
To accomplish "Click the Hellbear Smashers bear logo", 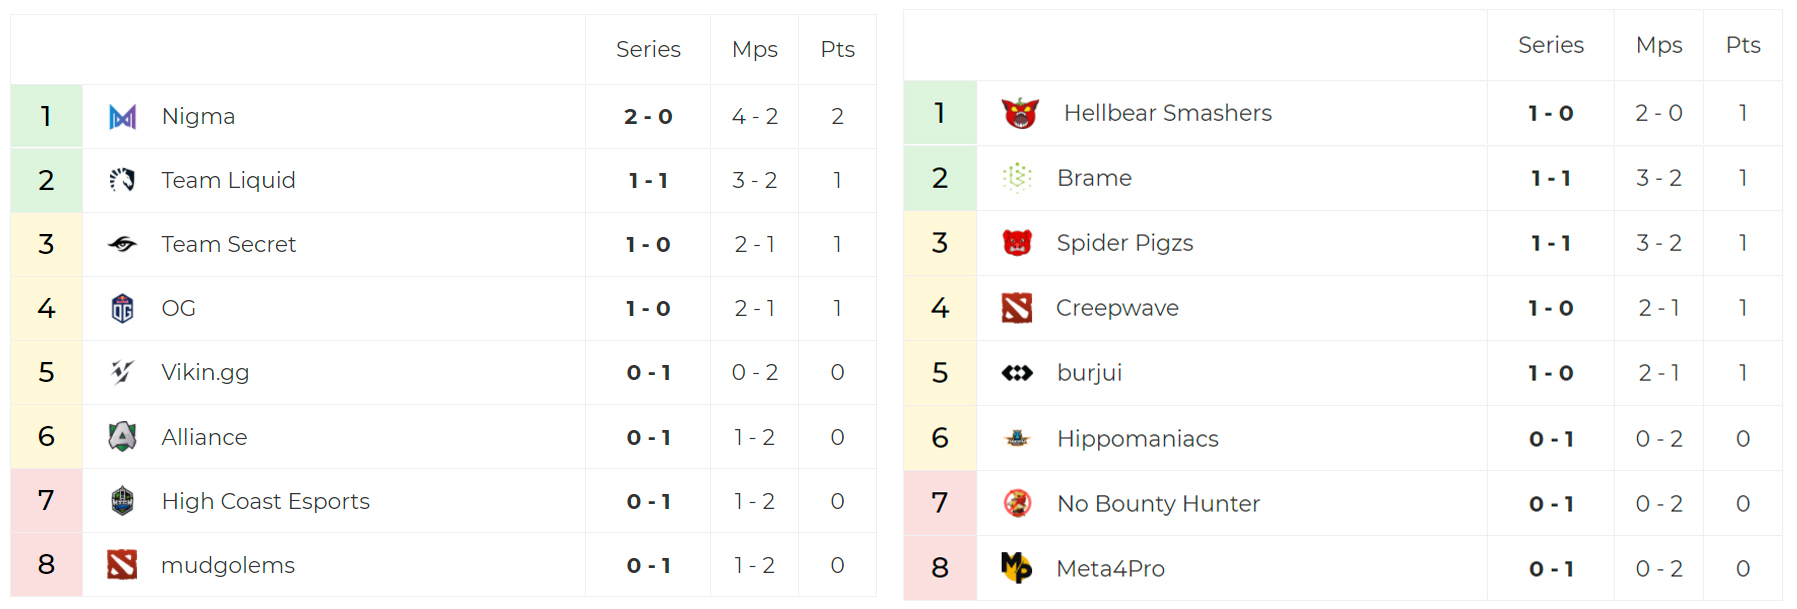I will click(x=1020, y=113).
